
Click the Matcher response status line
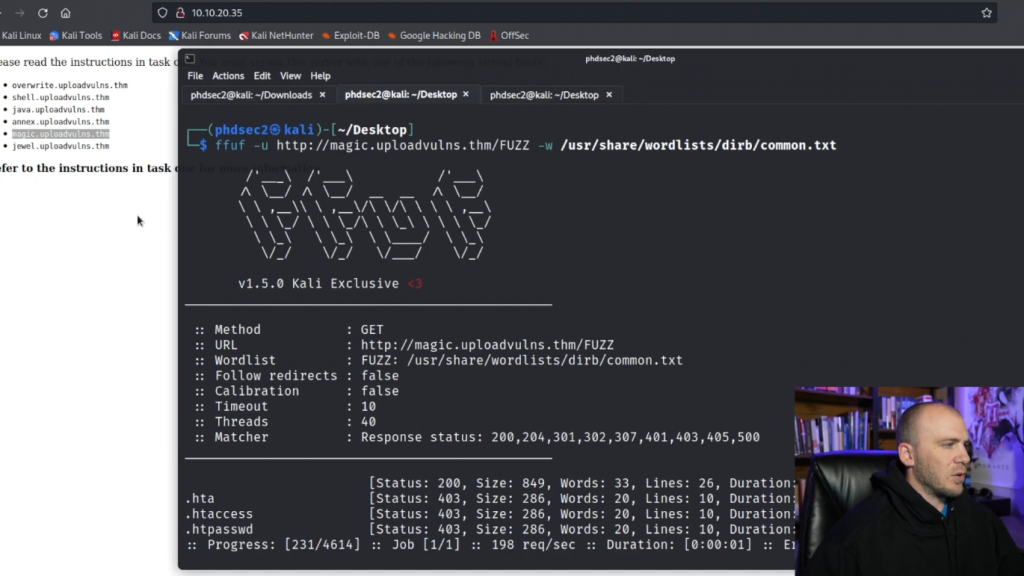tap(477, 438)
